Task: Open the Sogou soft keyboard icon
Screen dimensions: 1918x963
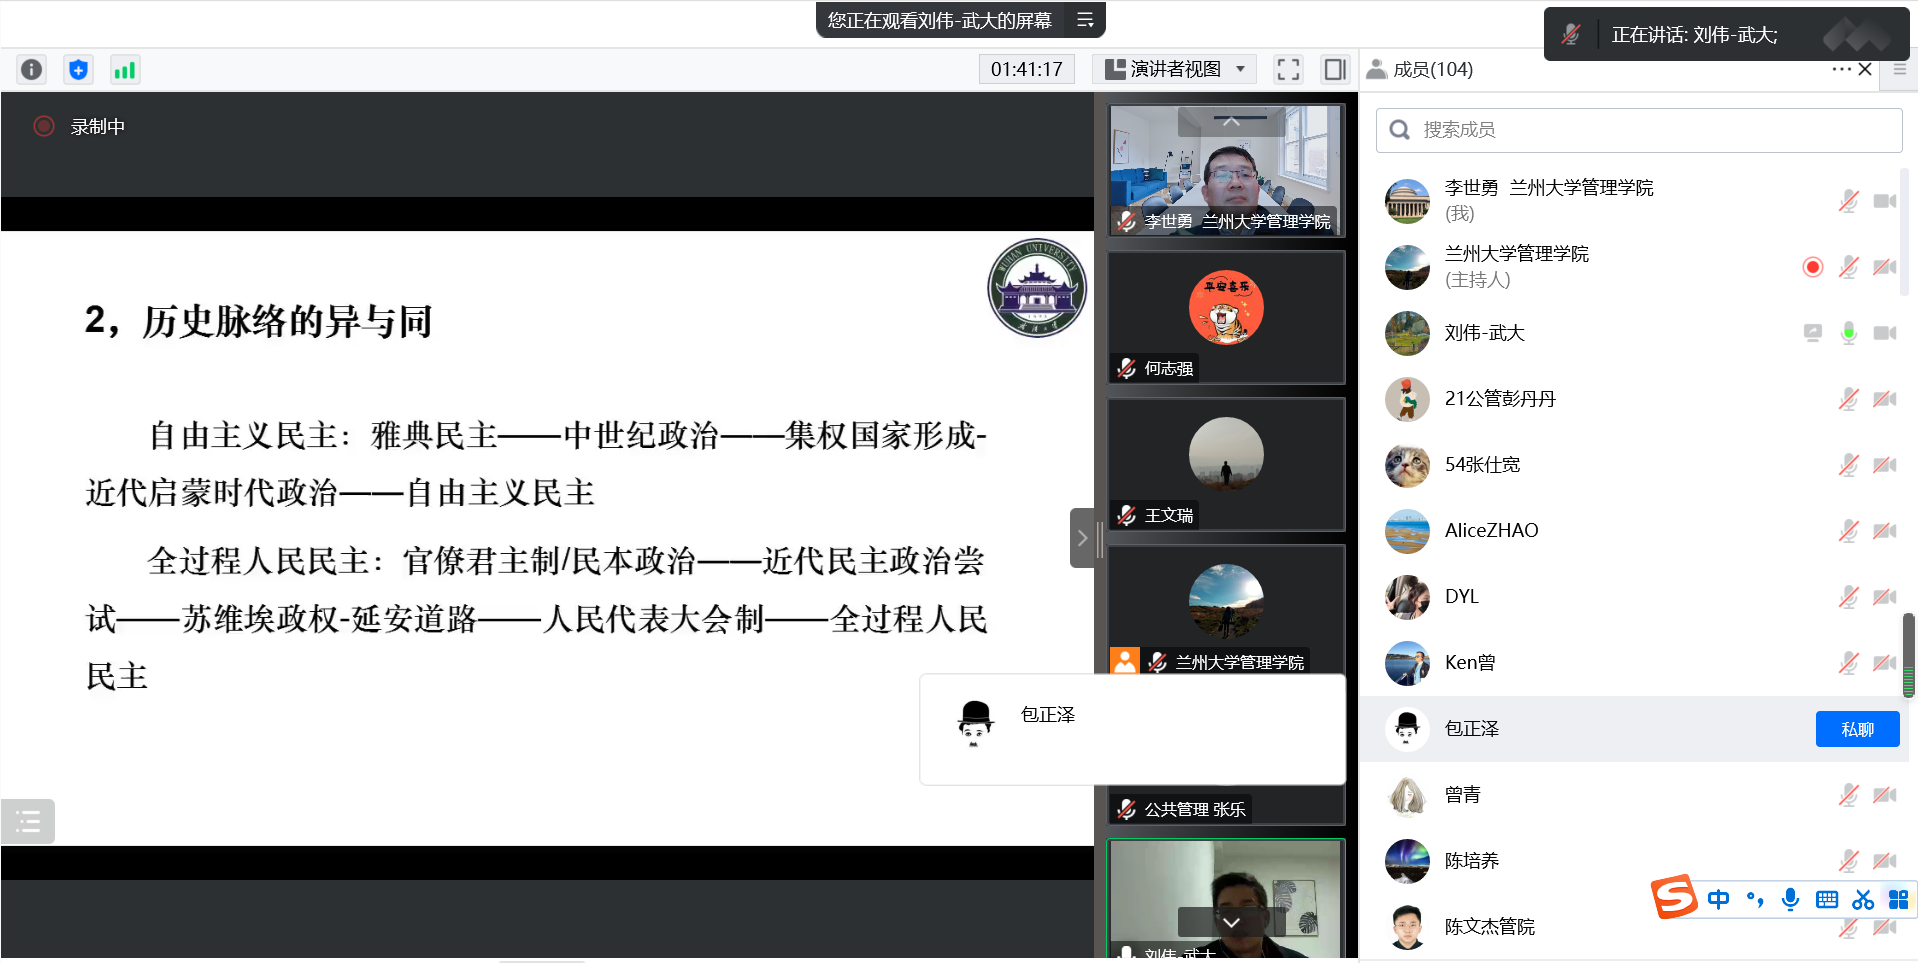Action: [1826, 899]
